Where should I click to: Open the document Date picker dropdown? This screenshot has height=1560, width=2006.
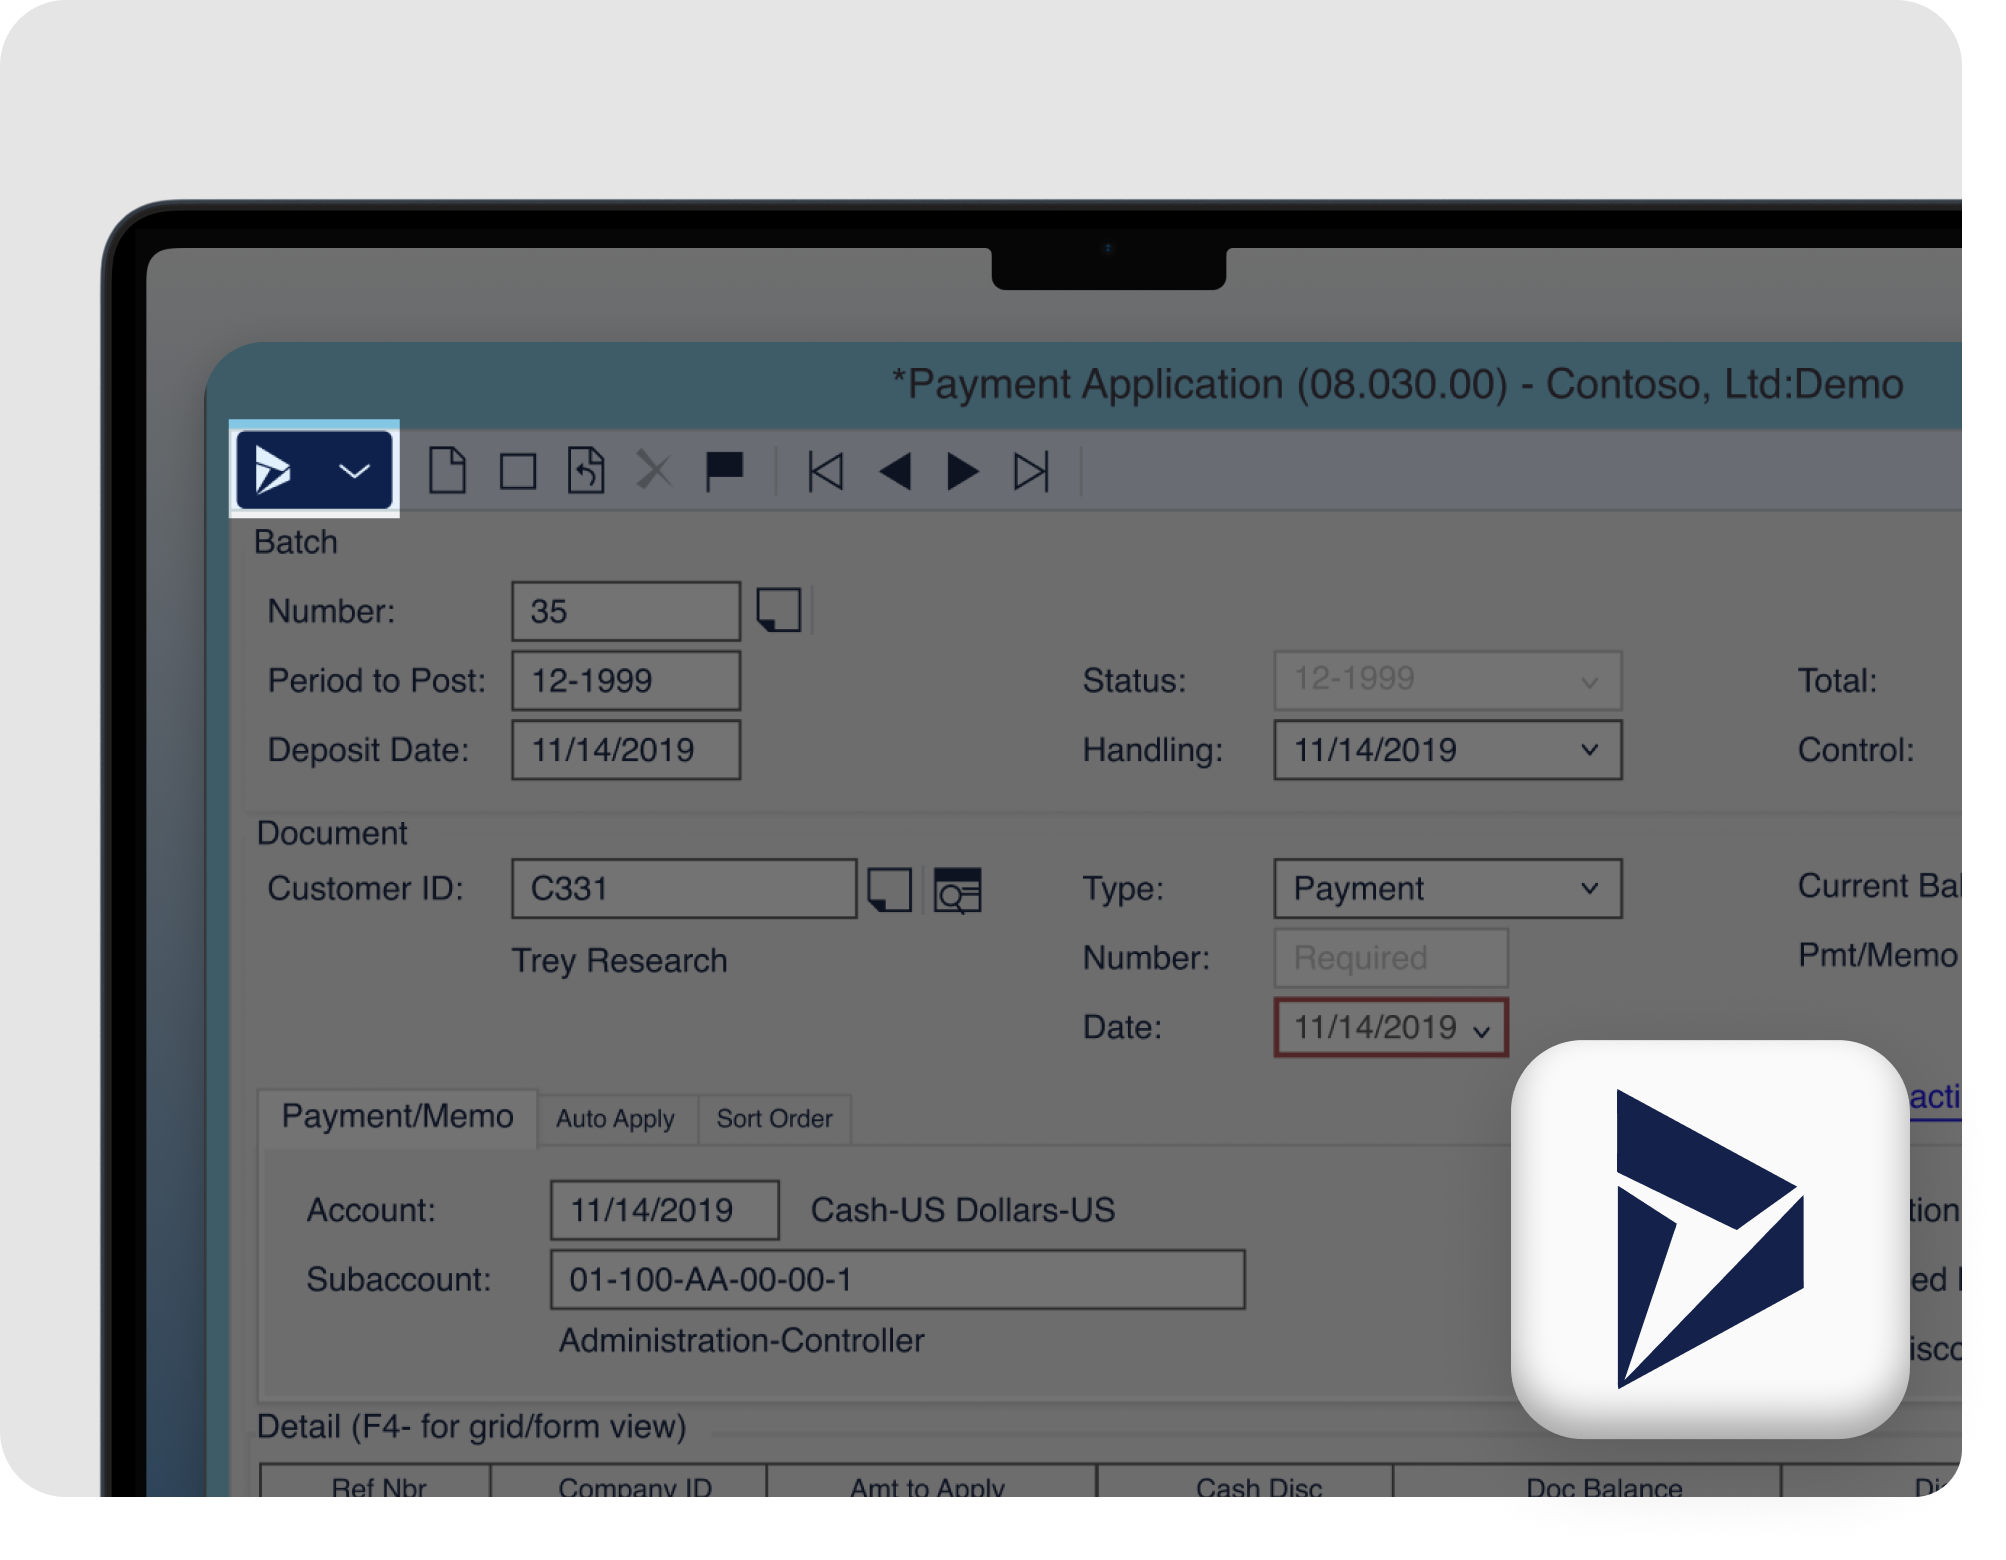pyautogui.click(x=1482, y=1030)
